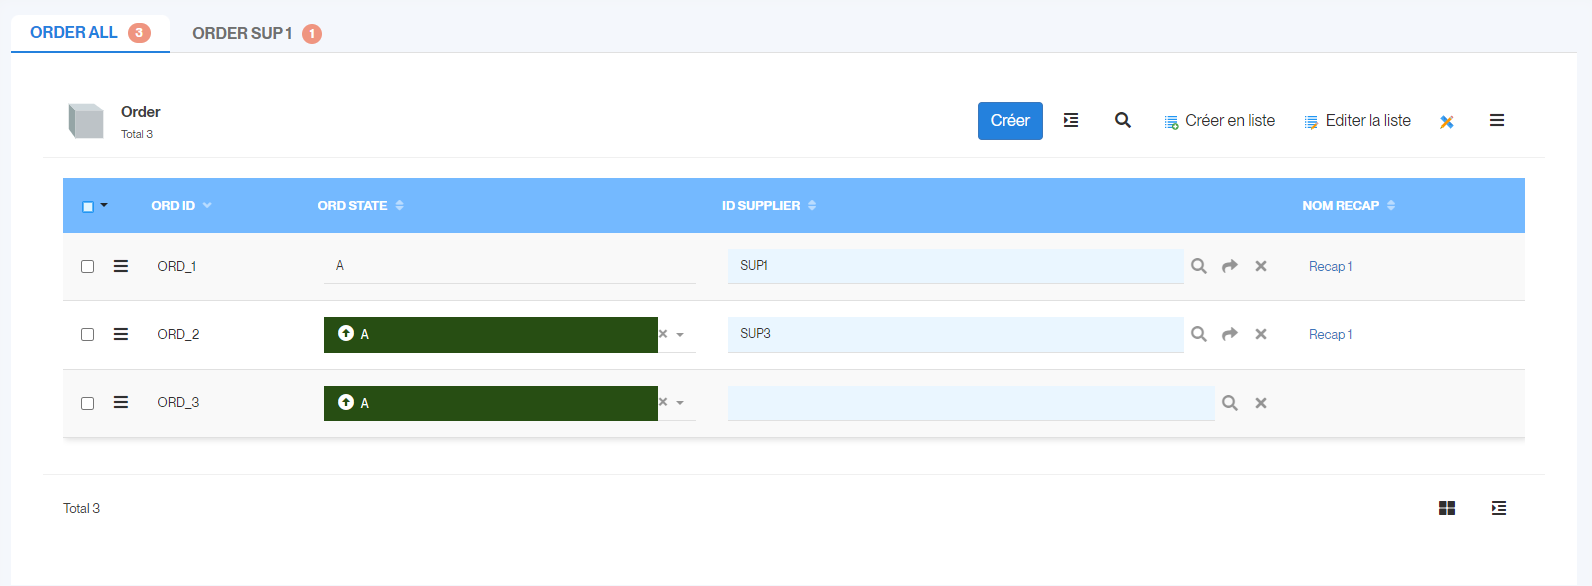Click the Créer button
This screenshot has height=586, width=1592.
coord(1010,121)
